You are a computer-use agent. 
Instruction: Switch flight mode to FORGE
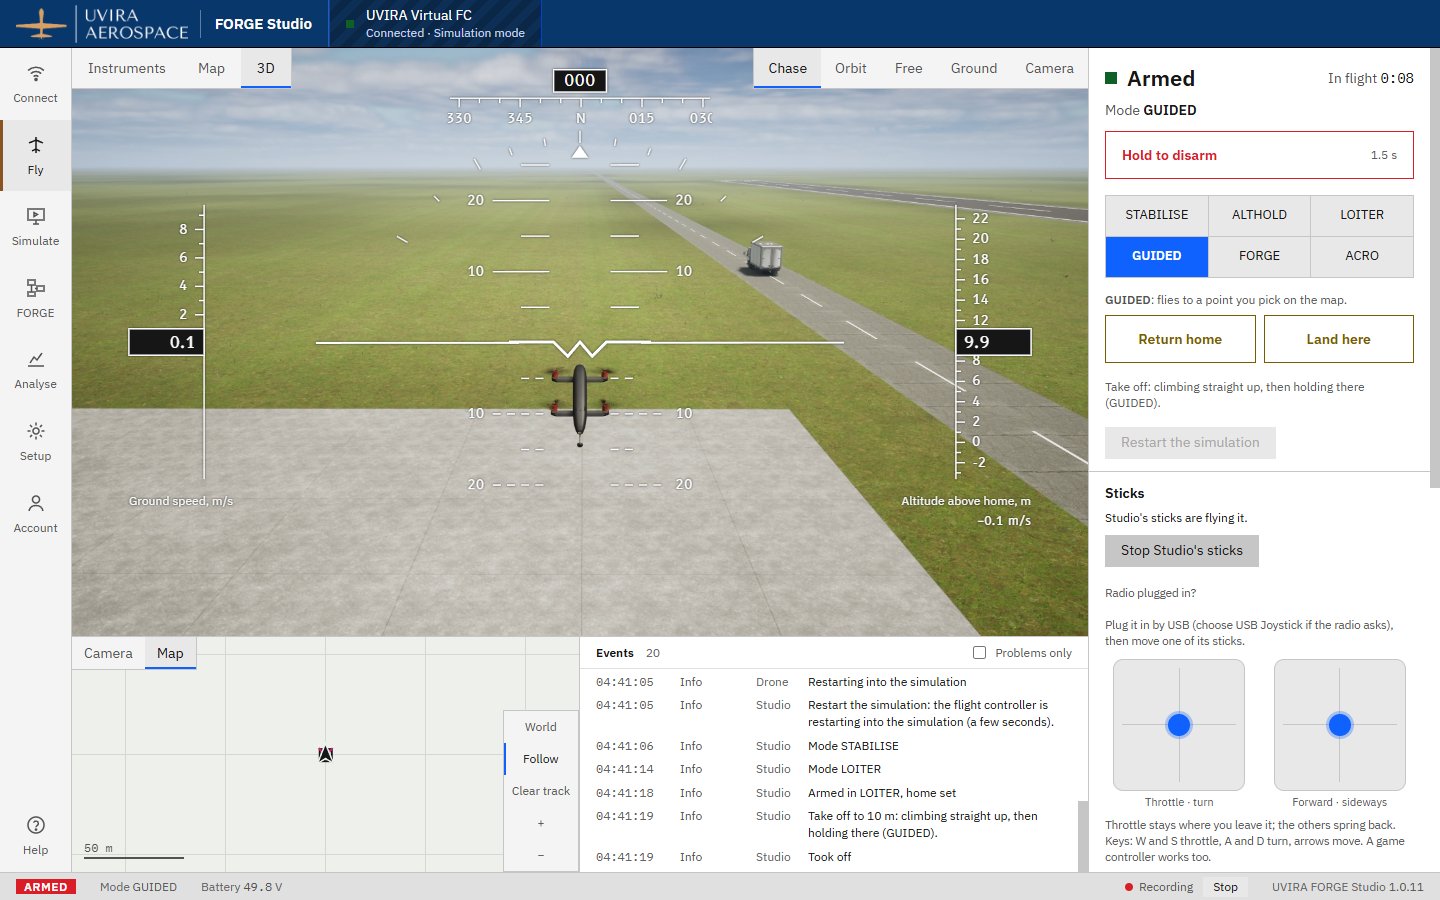[x=1259, y=256]
